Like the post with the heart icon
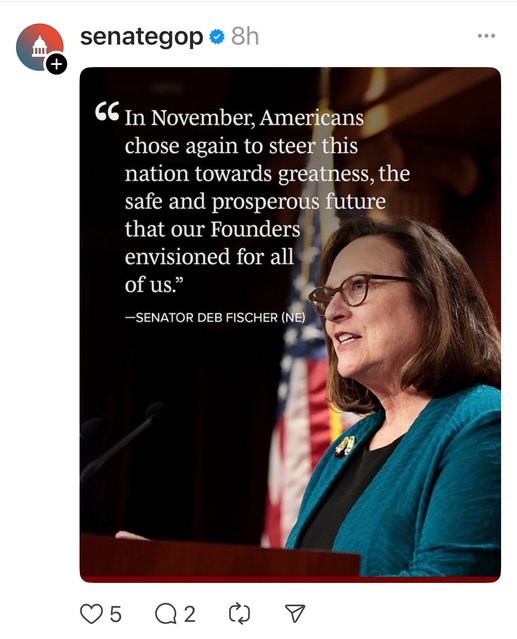 (91, 614)
